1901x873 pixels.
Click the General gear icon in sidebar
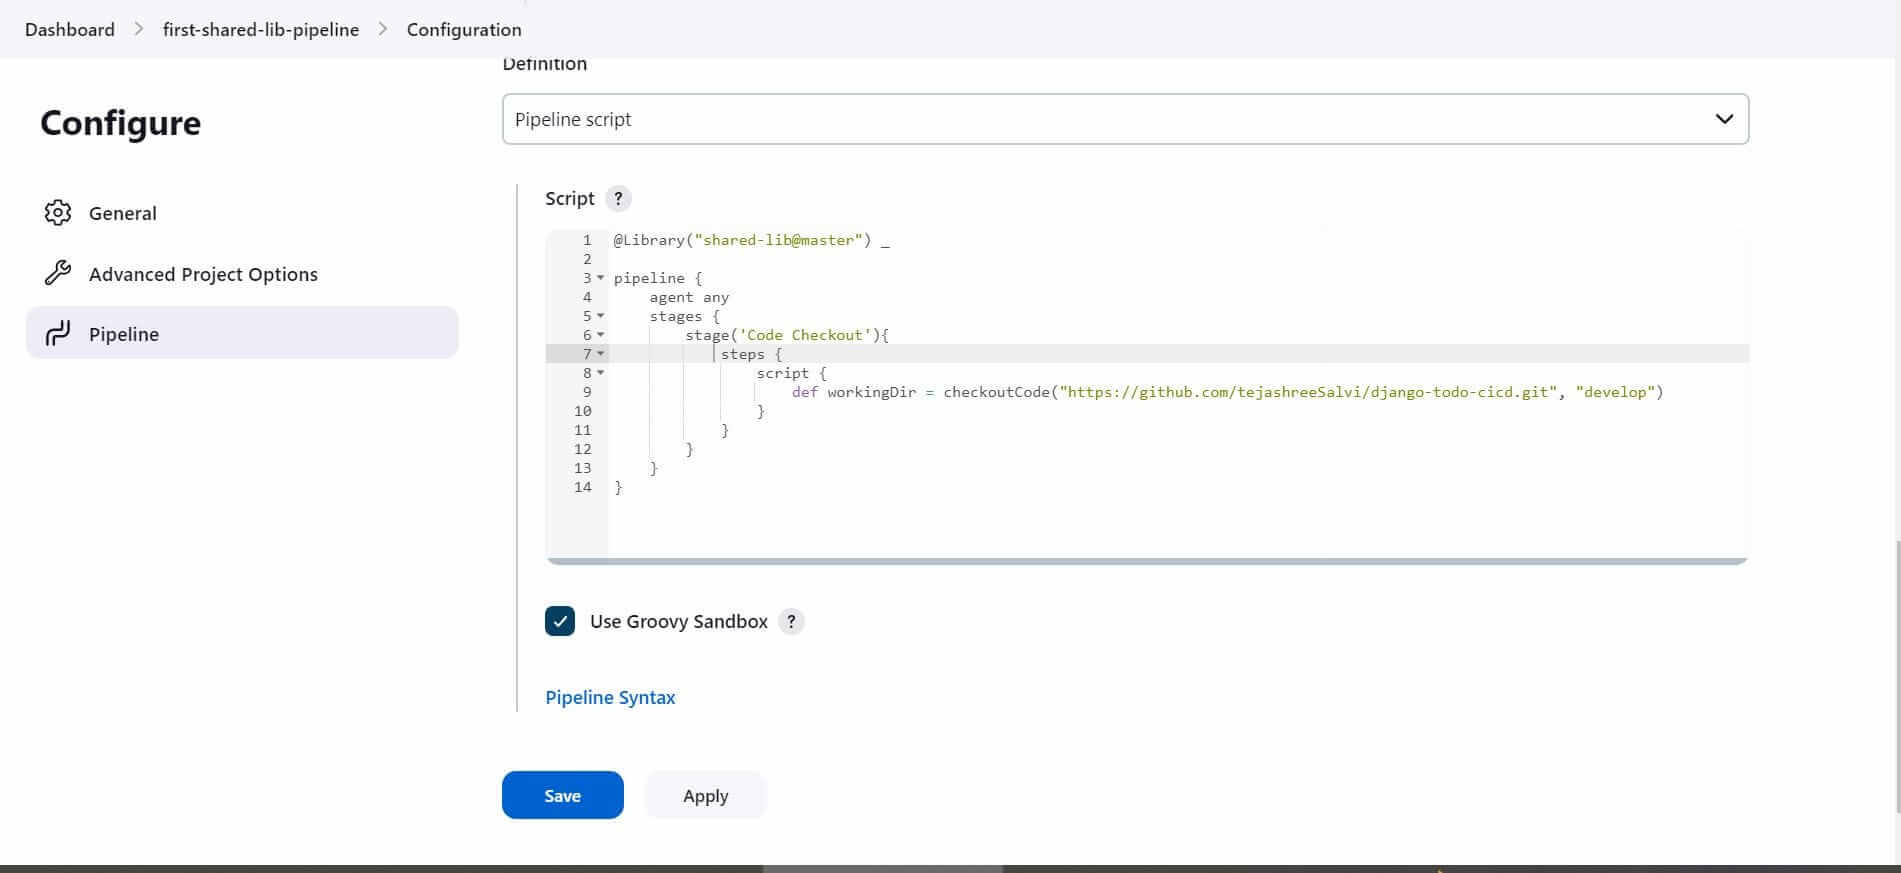pos(58,213)
